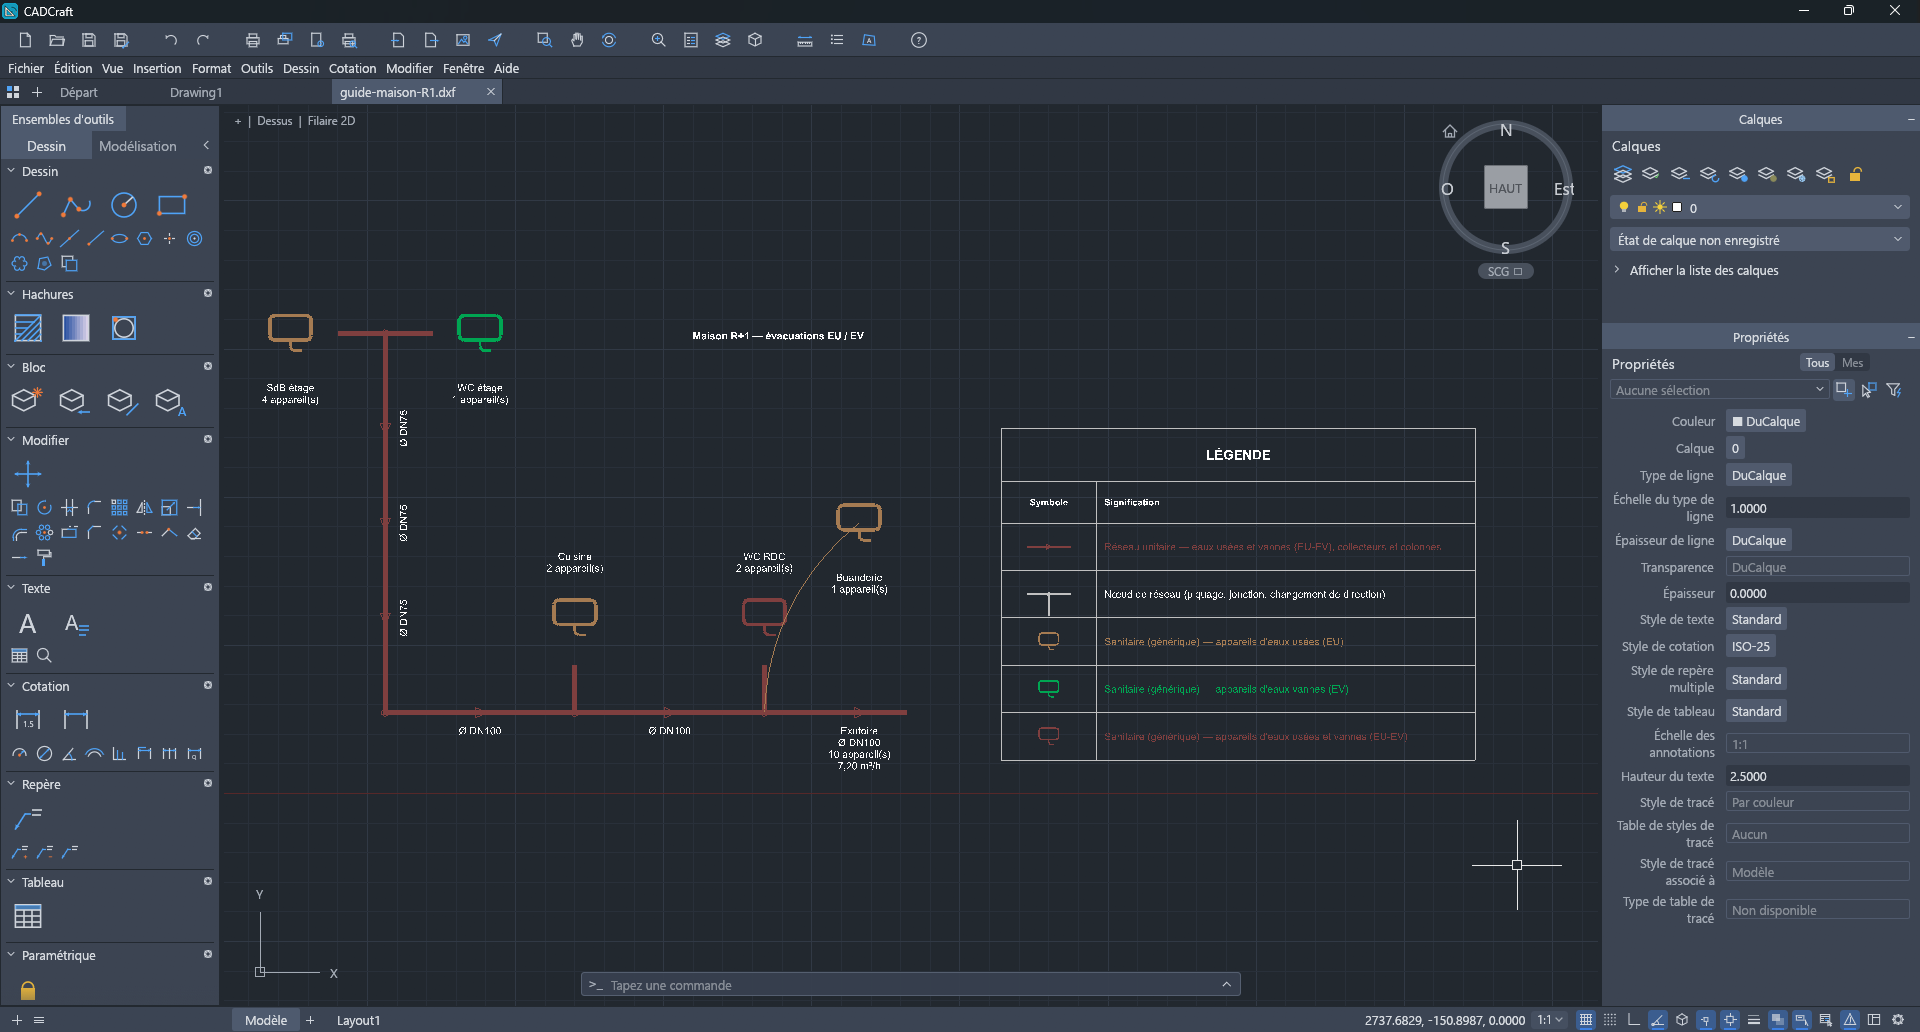1920x1032 pixels.
Task: Select the Circle tool
Action: click(x=124, y=206)
